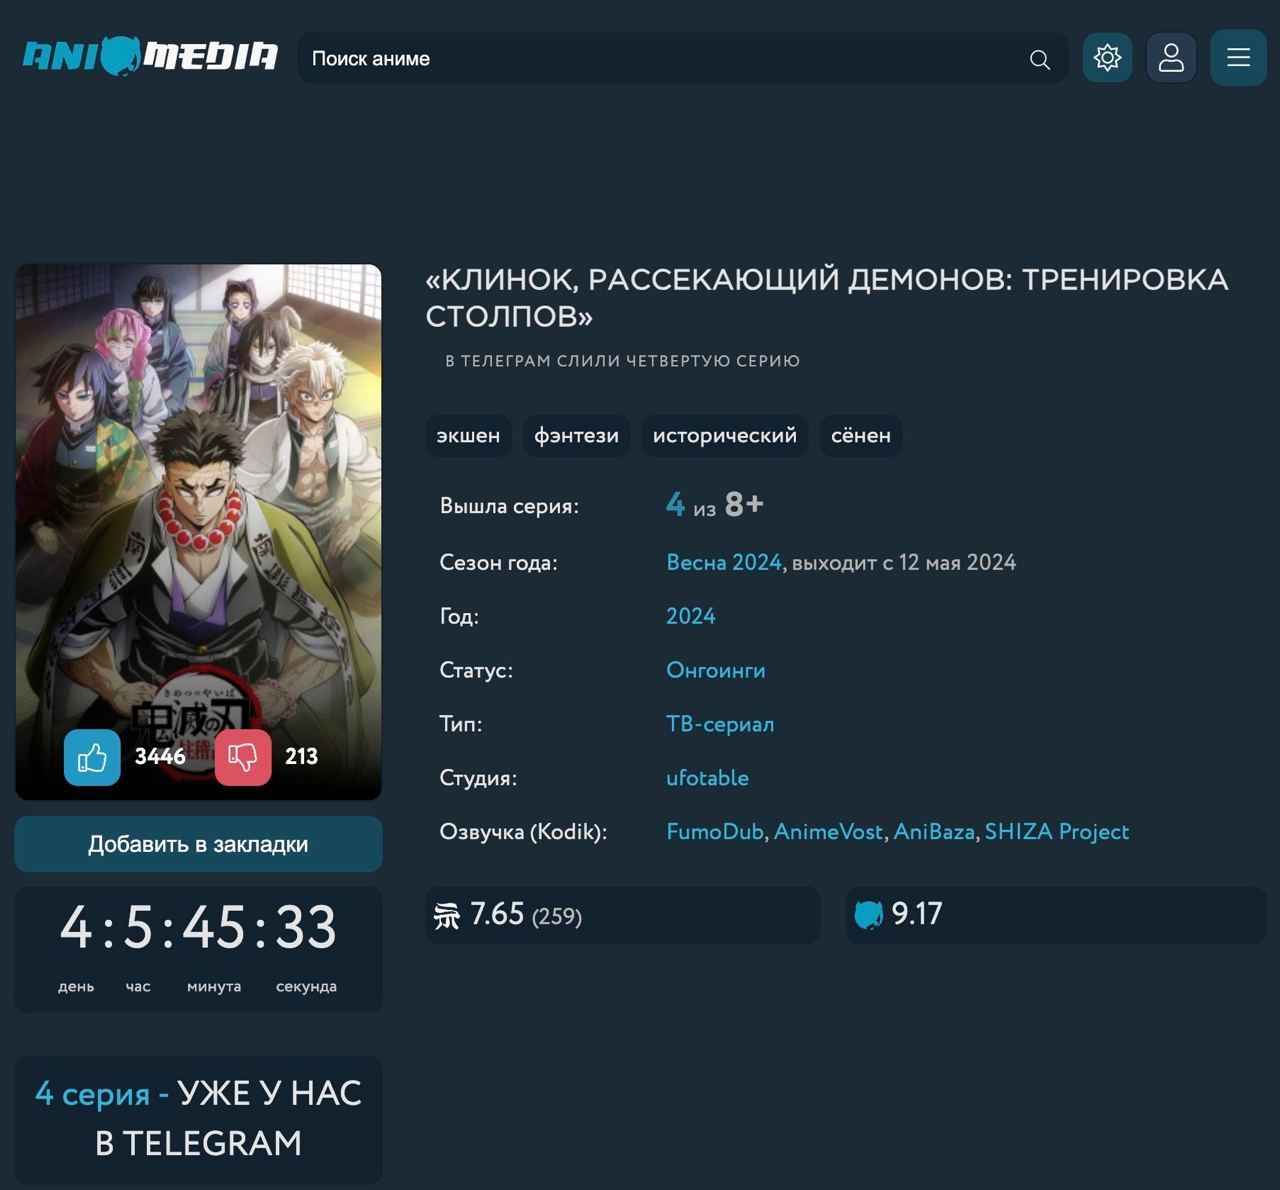Click the 213 dislikes count
This screenshot has width=1280, height=1190.
301,757
